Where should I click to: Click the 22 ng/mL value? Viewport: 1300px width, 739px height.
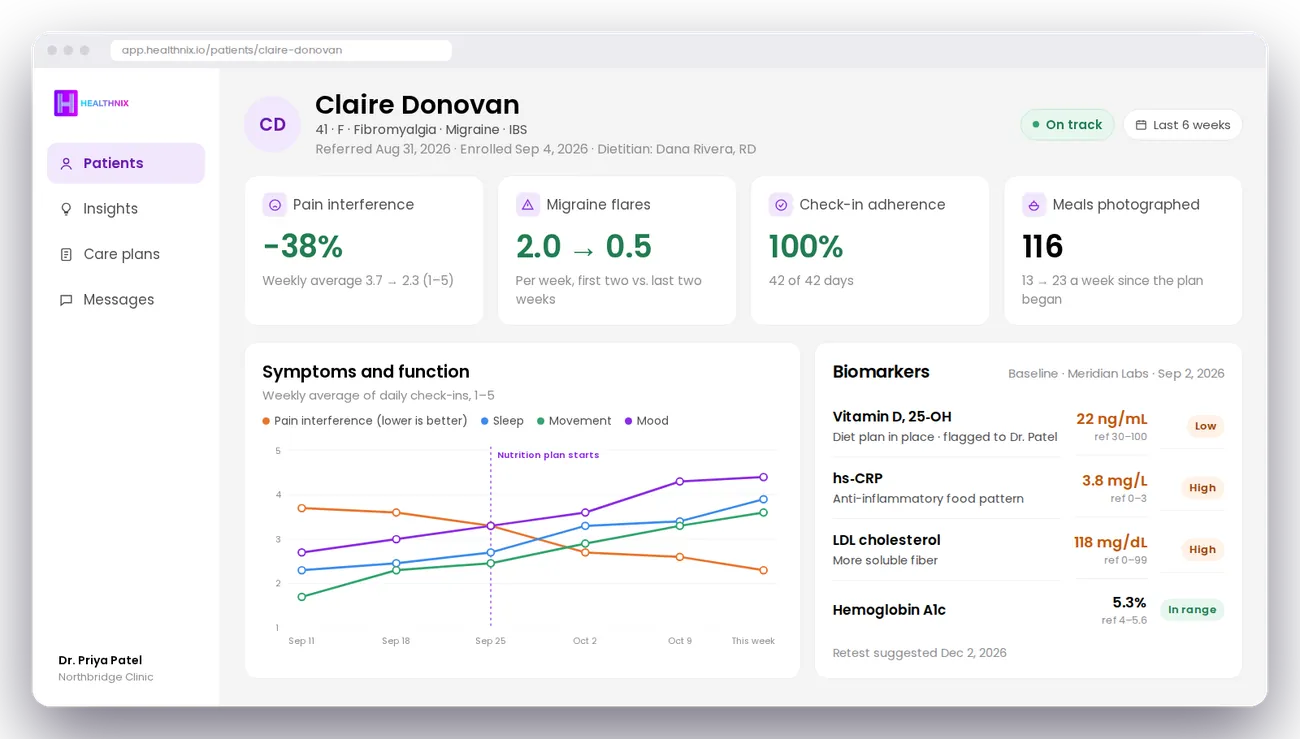click(x=1111, y=419)
